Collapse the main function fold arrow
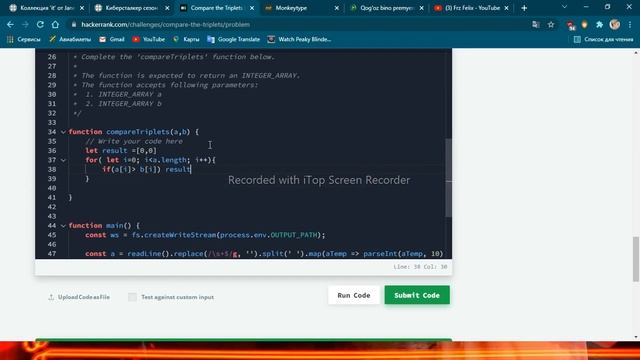 click(x=63, y=225)
